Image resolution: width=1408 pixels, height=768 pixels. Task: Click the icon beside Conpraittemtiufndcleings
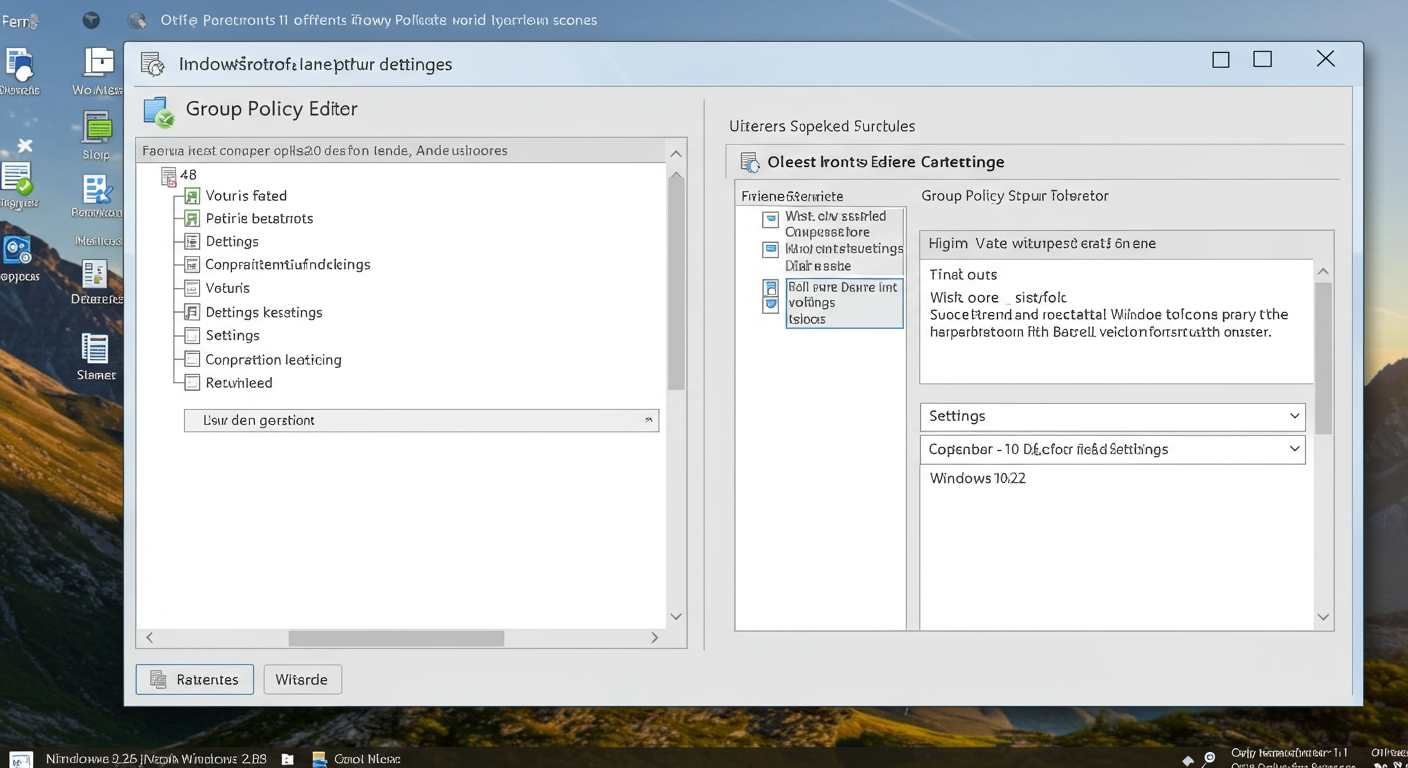click(x=192, y=265)
